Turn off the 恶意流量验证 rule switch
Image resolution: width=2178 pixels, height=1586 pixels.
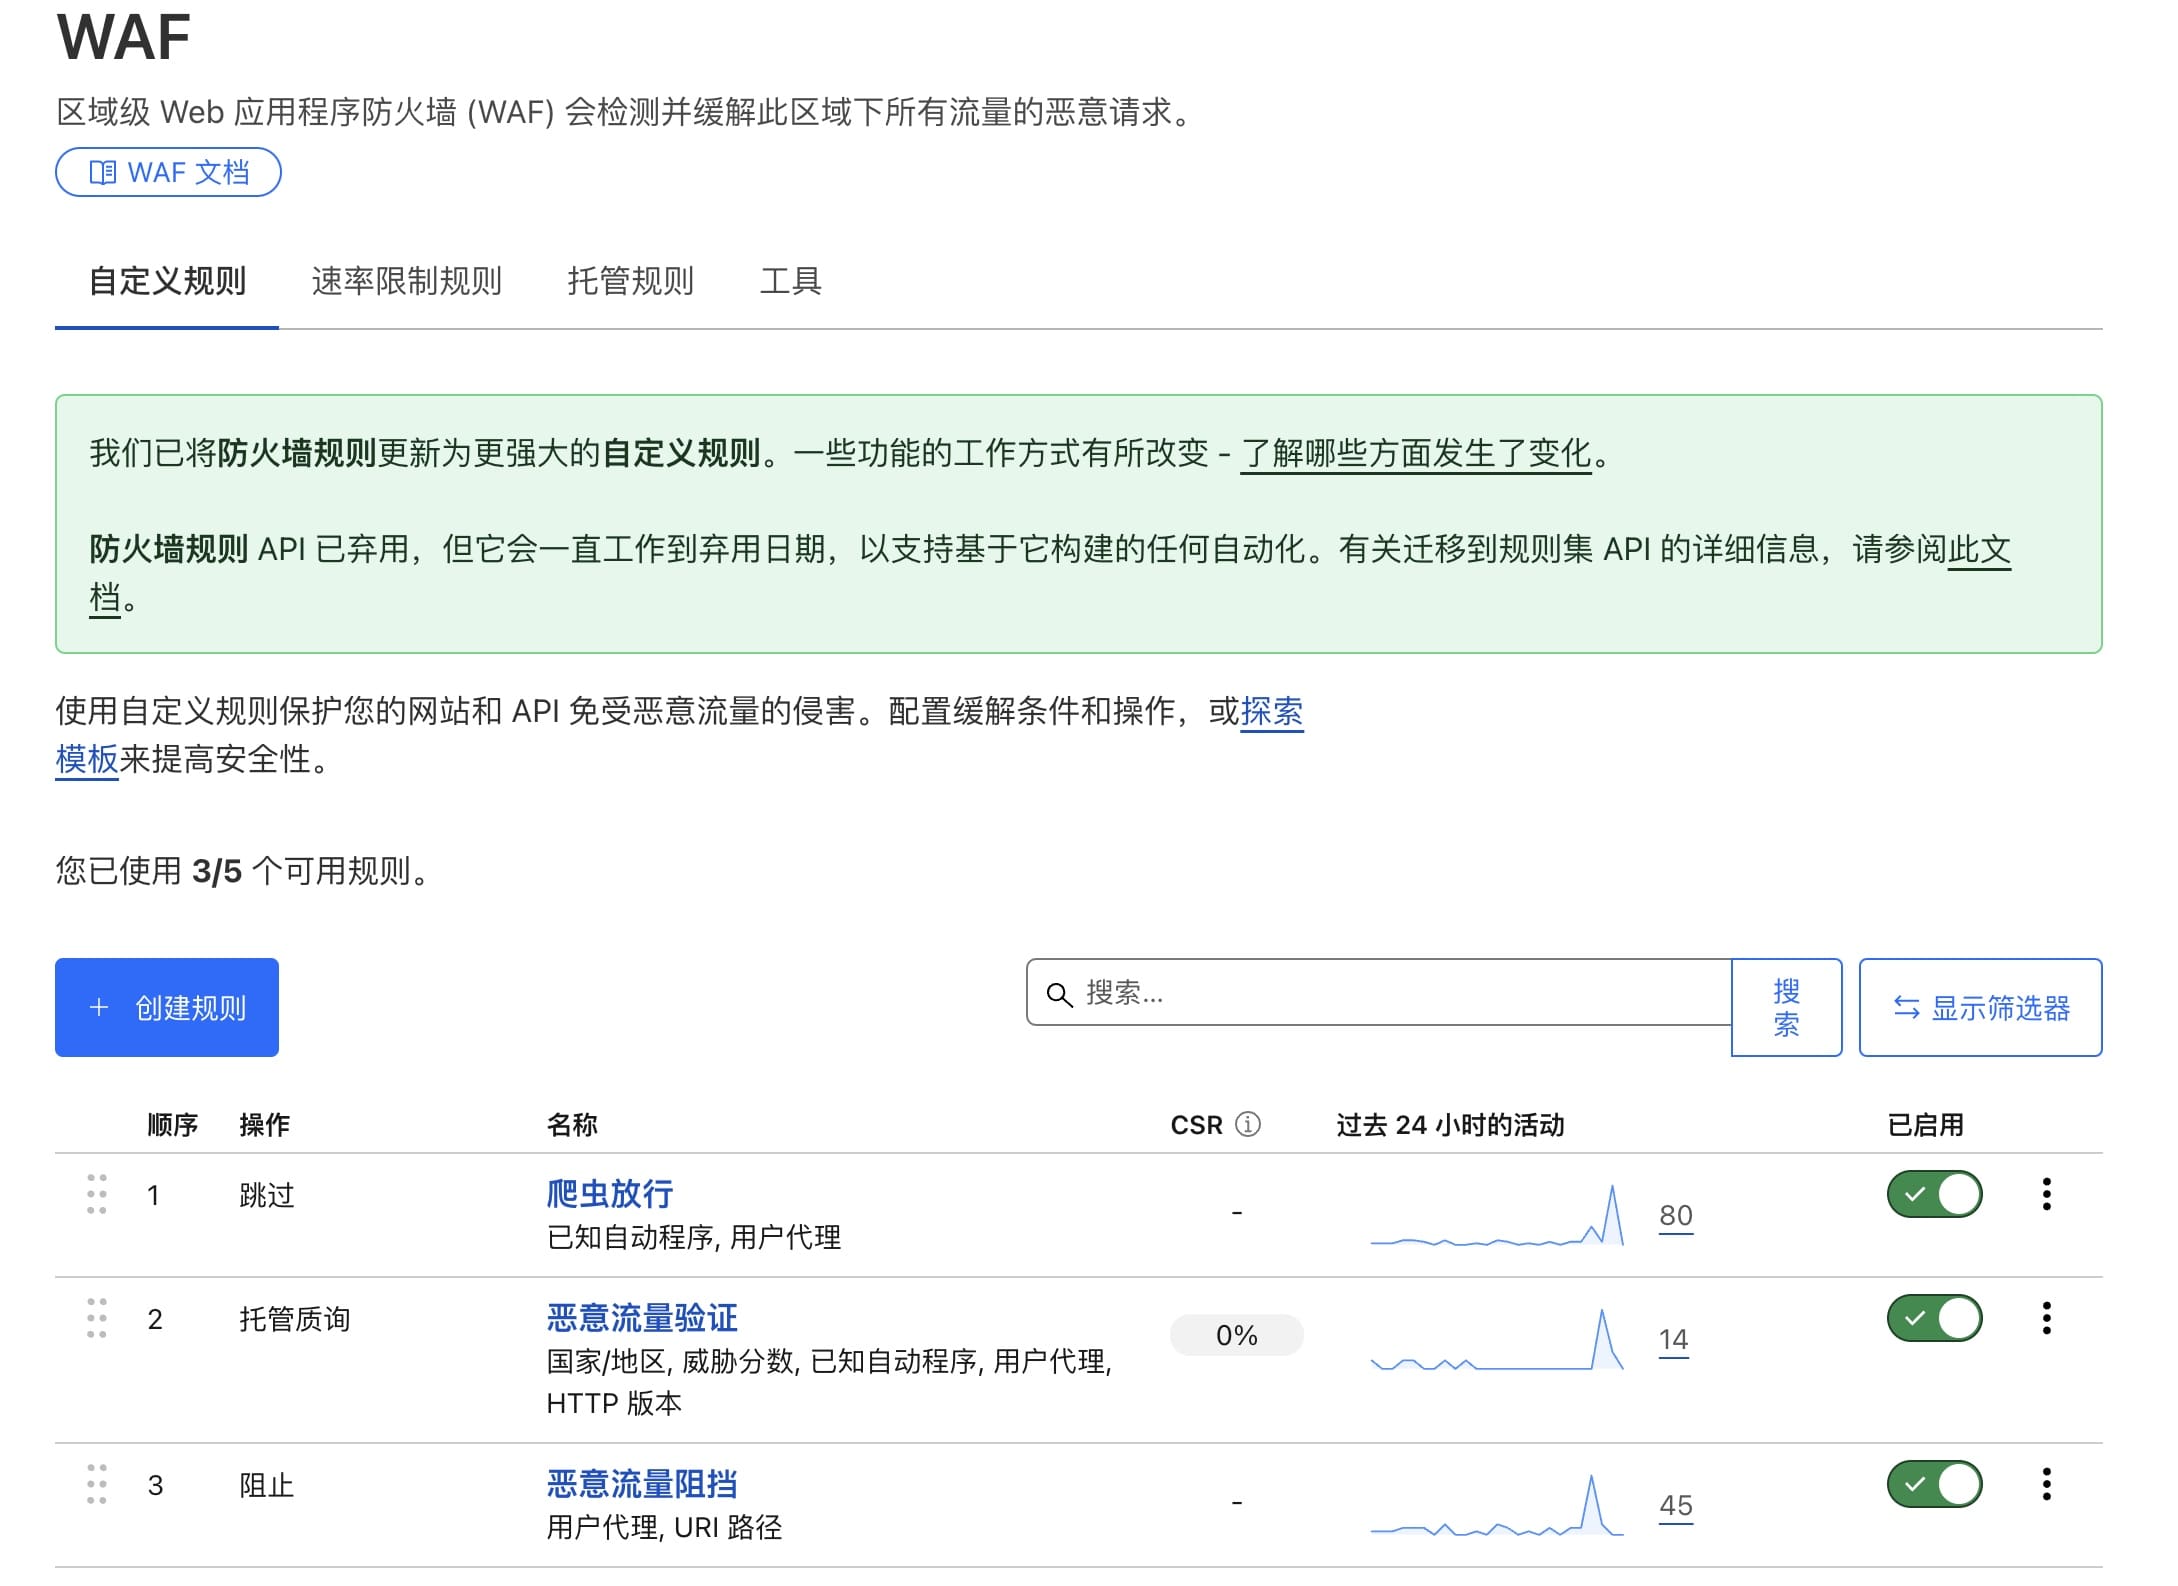coord(1934,1319)
